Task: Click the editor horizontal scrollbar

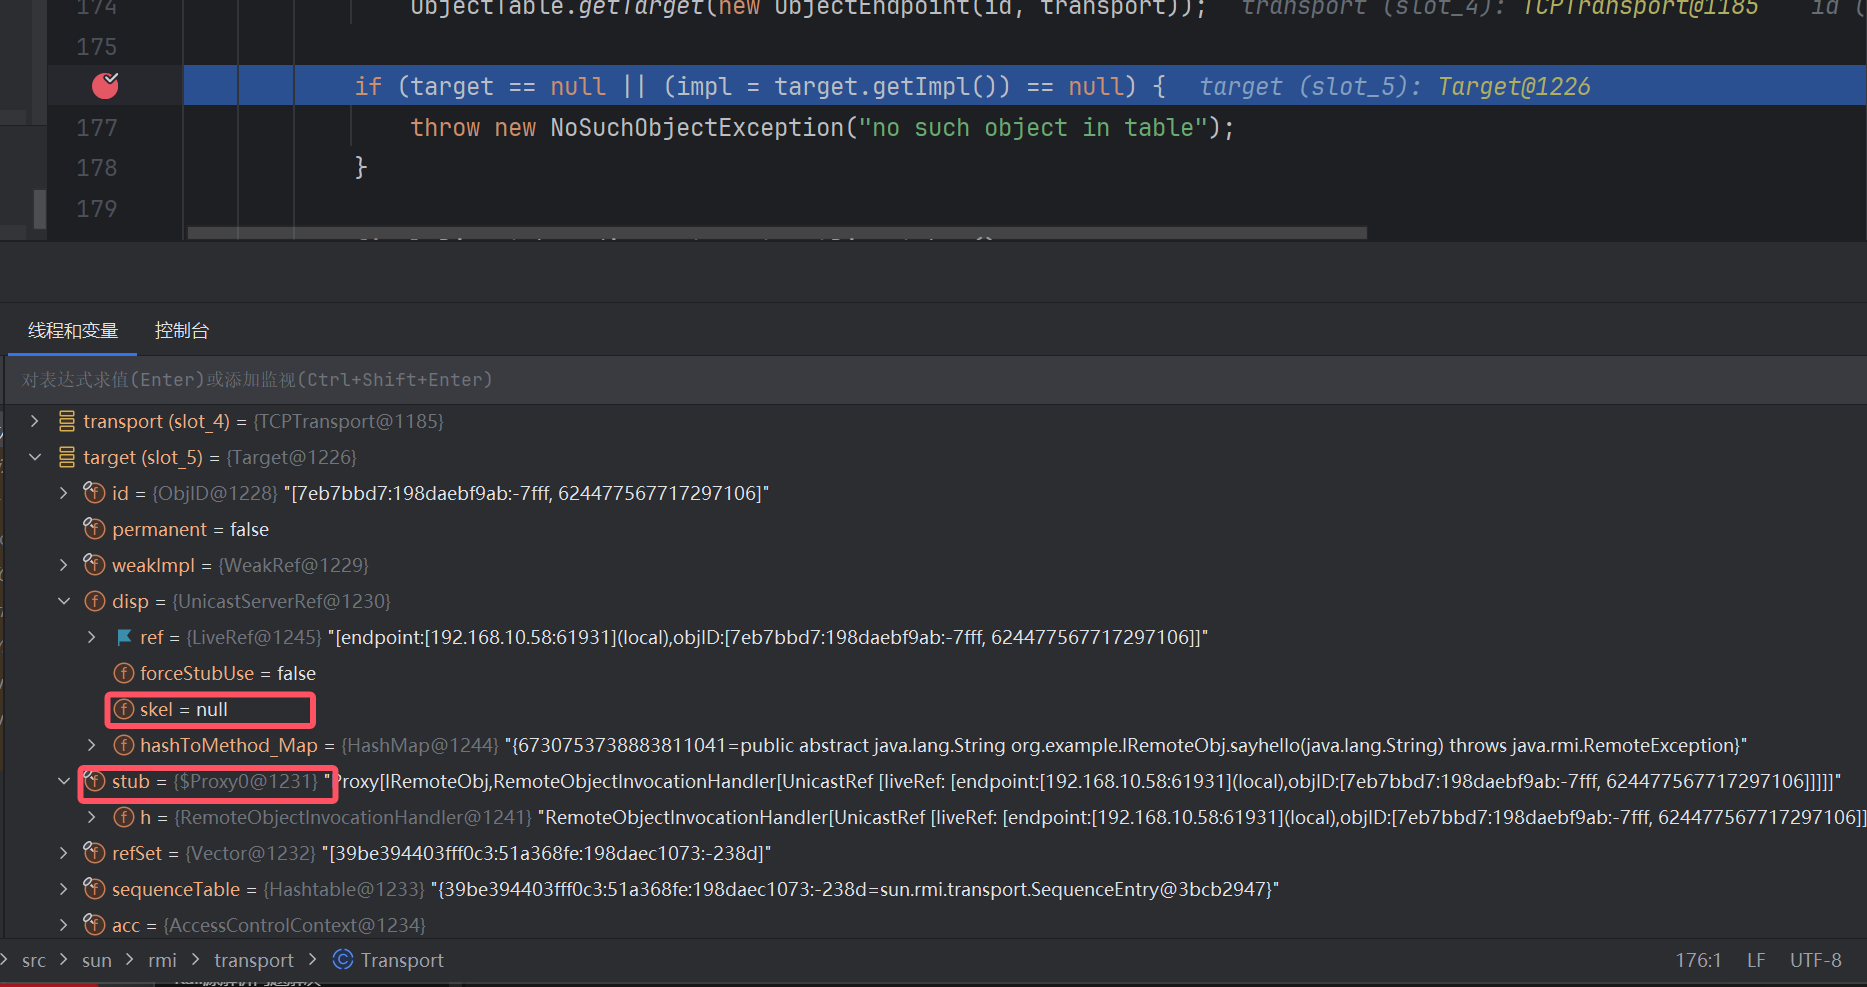Action: click(776, 233)
